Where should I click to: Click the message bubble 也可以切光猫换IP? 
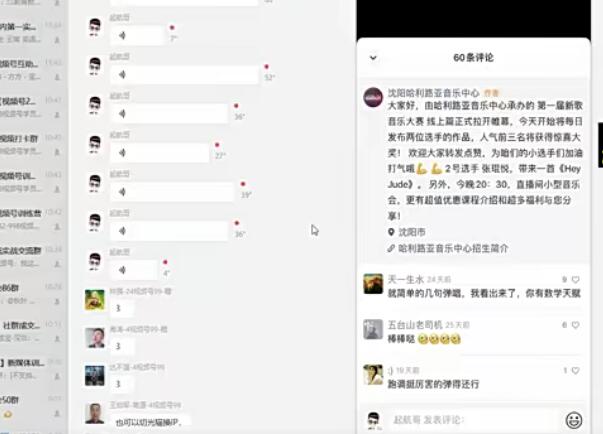click(x=149, y=422)
